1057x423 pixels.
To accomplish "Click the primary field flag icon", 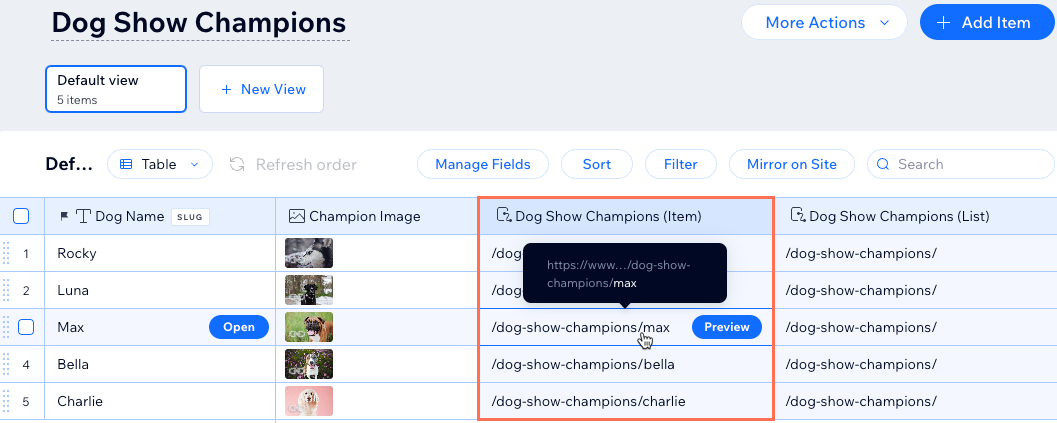I will pyautogui.click(x=64, y=217).
